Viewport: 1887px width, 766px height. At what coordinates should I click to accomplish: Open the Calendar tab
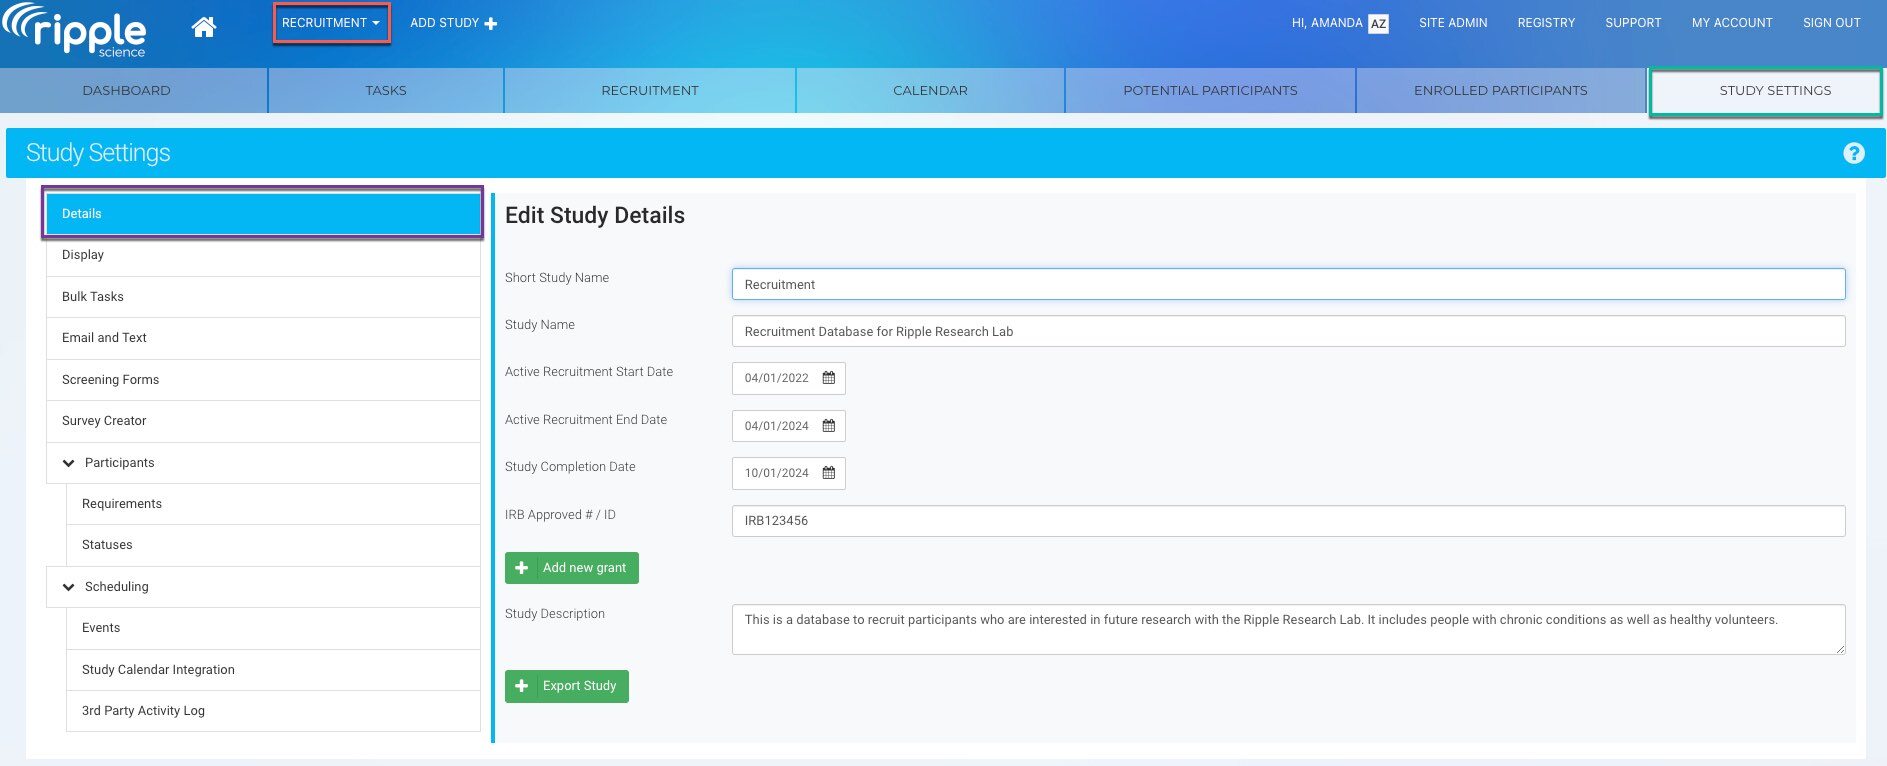[930, 91]
